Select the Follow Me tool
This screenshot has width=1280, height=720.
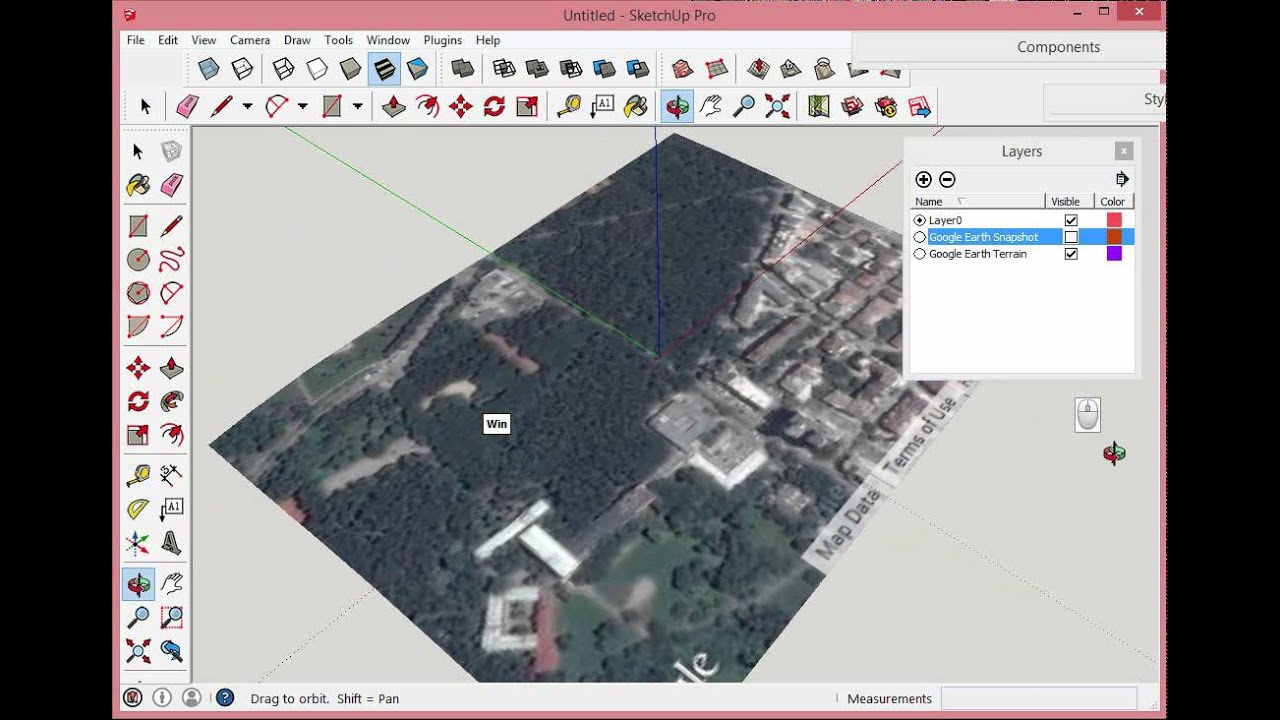[171, 401]
